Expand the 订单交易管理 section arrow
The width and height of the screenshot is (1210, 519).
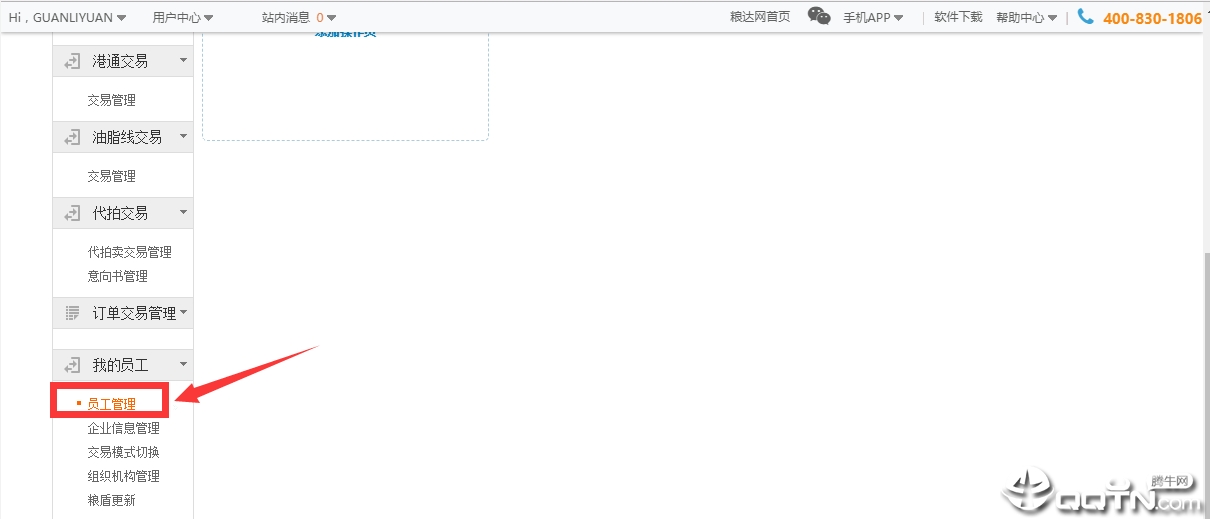(x=184, y=313)
